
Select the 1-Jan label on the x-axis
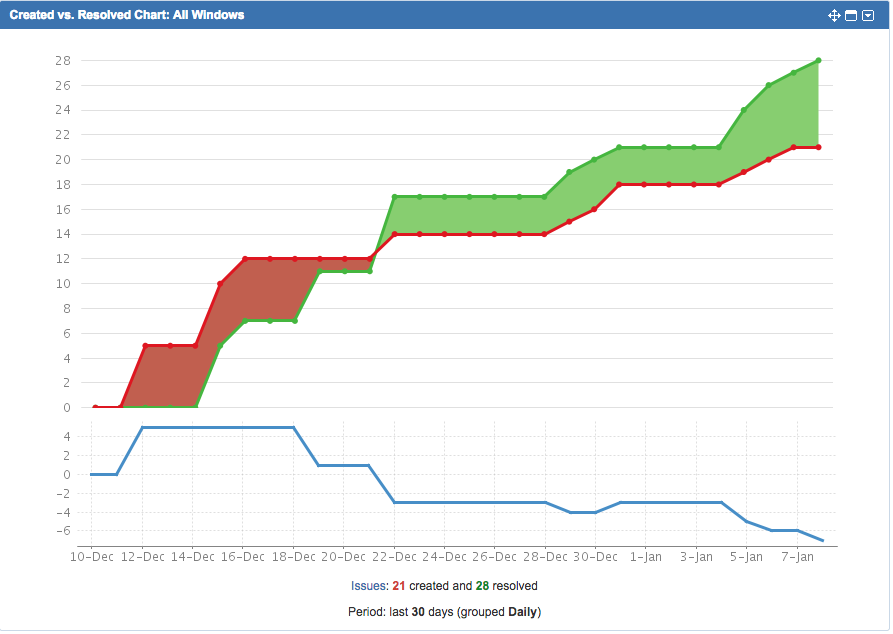(646, 557)
